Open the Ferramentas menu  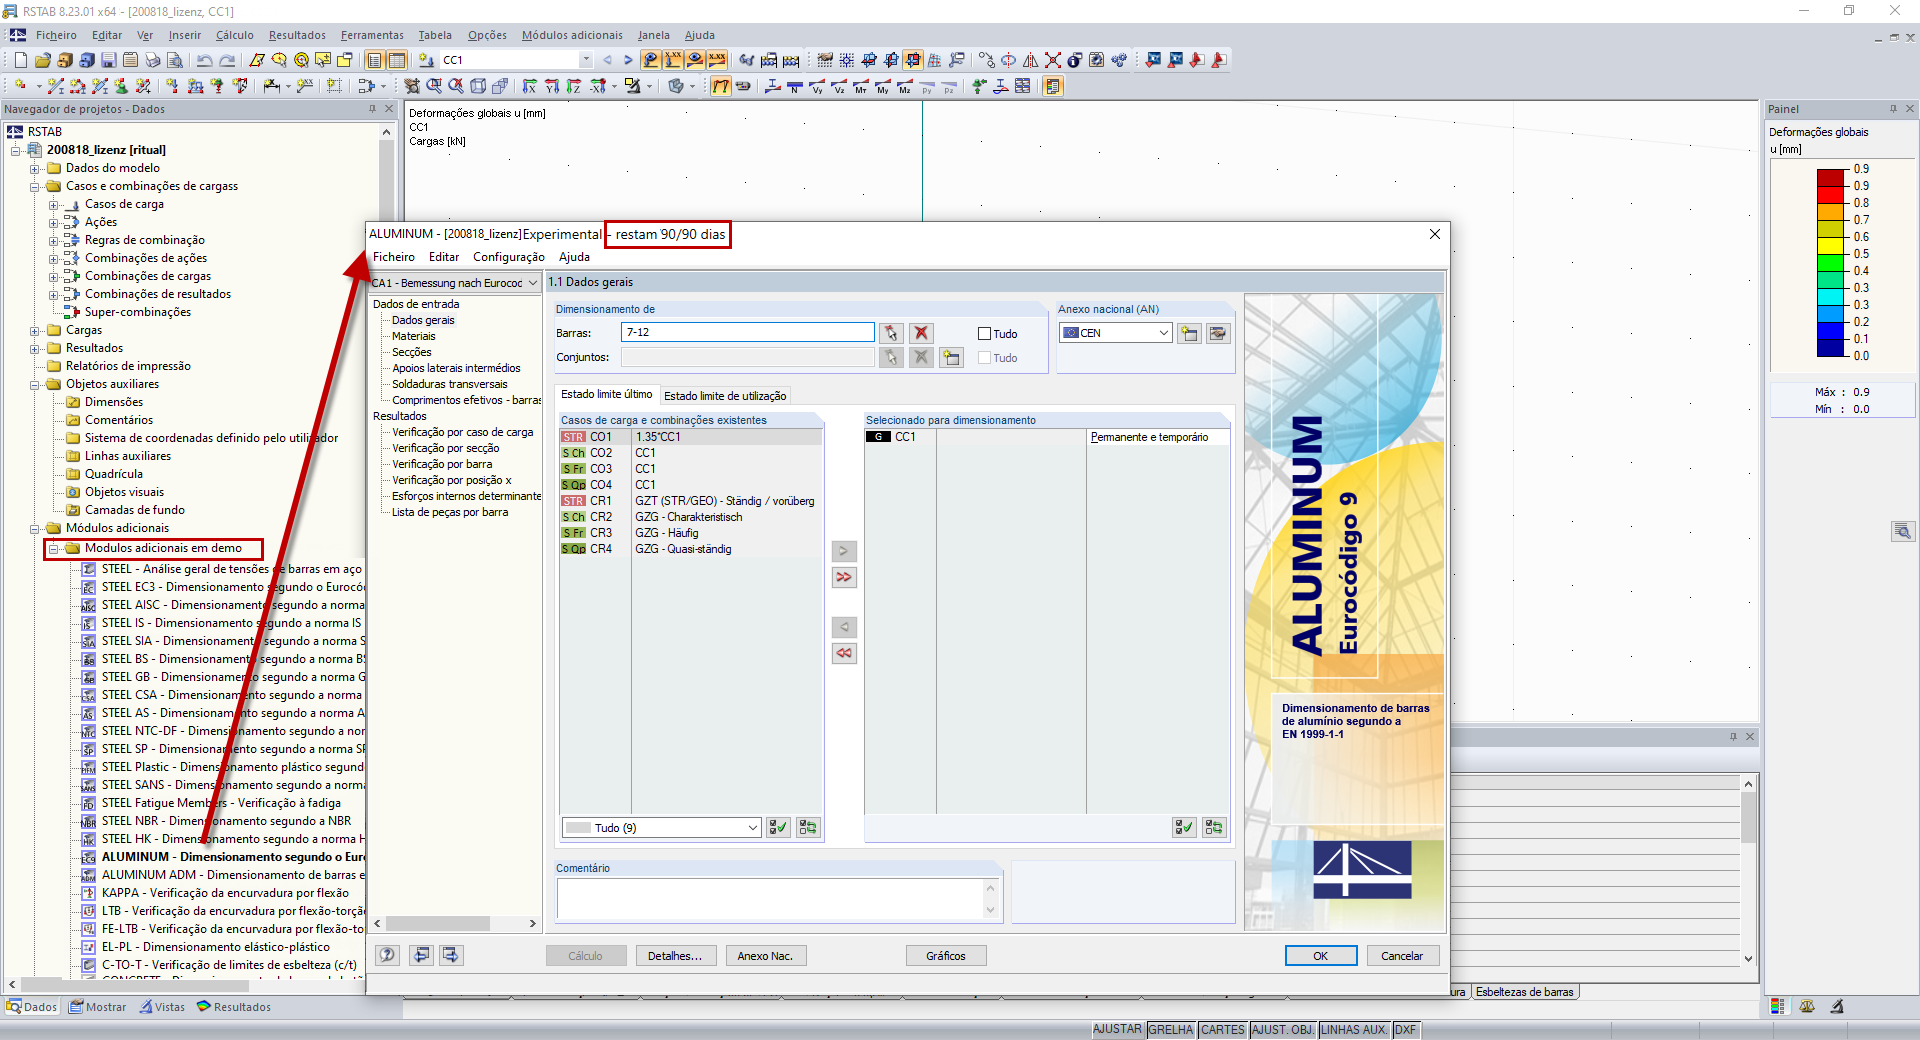pyautogui.click(x=372, y=35)
